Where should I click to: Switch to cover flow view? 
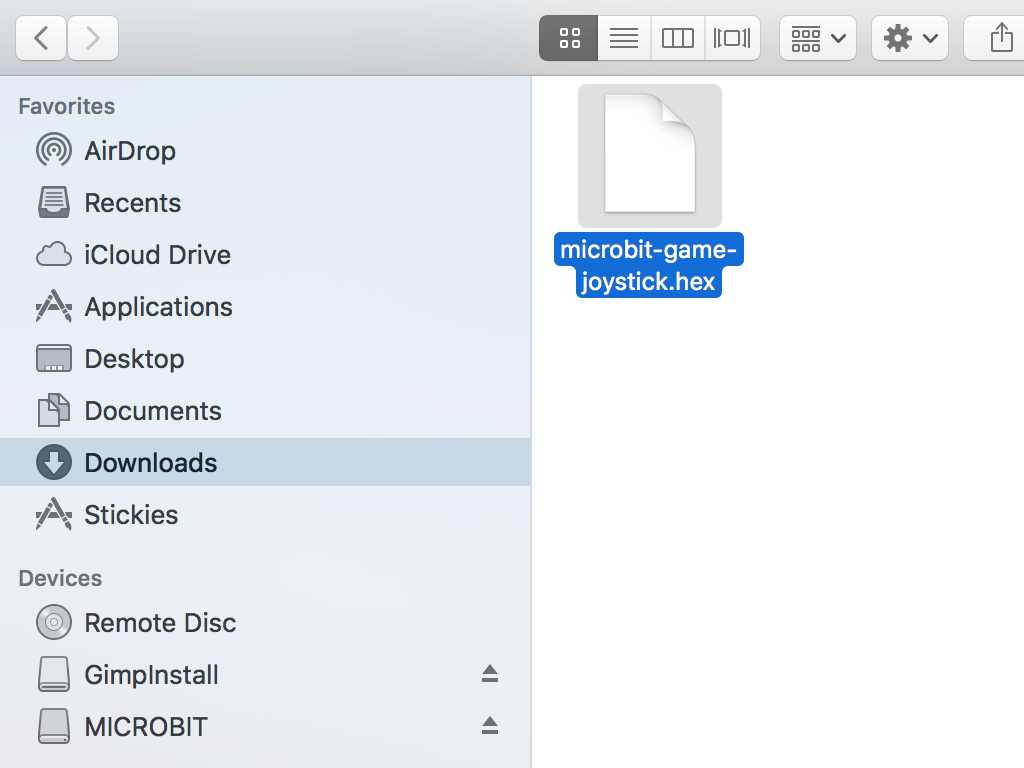[732, 38]
